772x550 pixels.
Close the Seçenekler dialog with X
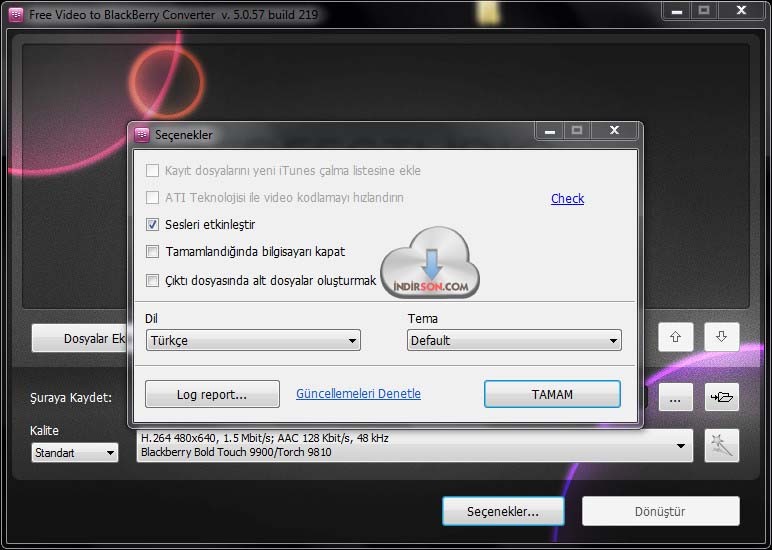point(614,130)
